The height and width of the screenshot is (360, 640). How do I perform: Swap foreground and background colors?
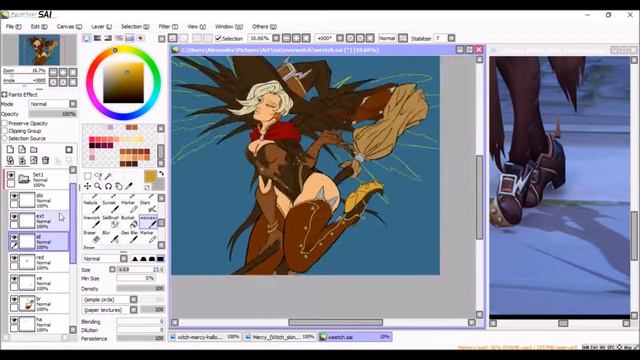pyautogui.click(x=161, y=173)
